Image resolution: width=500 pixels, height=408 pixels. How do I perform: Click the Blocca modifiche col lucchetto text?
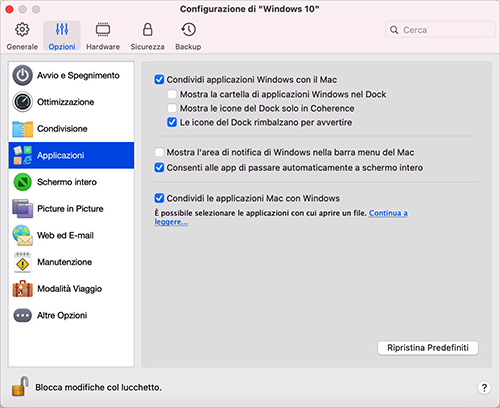[98, 387]
